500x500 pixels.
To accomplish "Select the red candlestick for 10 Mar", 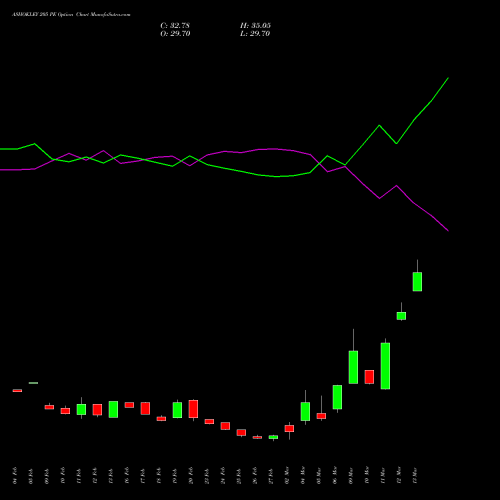I will coord(369,377).
